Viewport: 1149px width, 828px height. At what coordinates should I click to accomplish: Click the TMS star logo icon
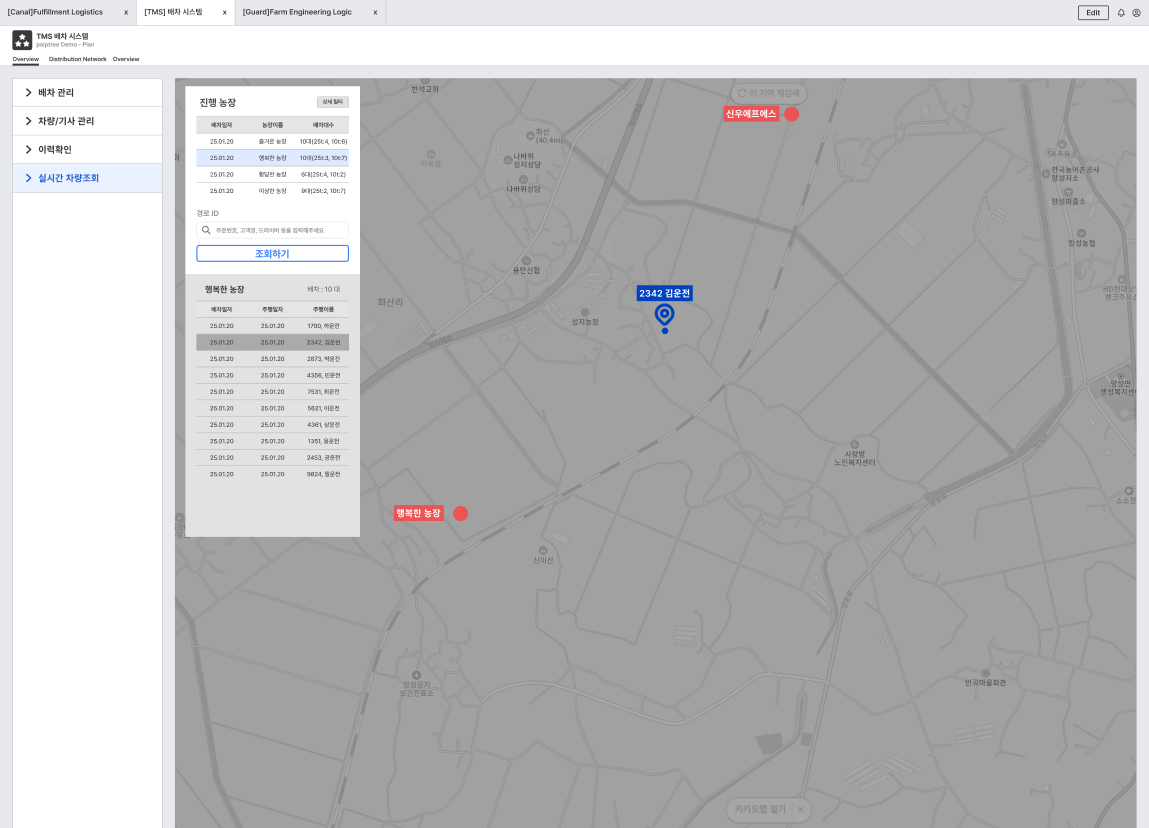pyautogui.click(x=22, y=40)
